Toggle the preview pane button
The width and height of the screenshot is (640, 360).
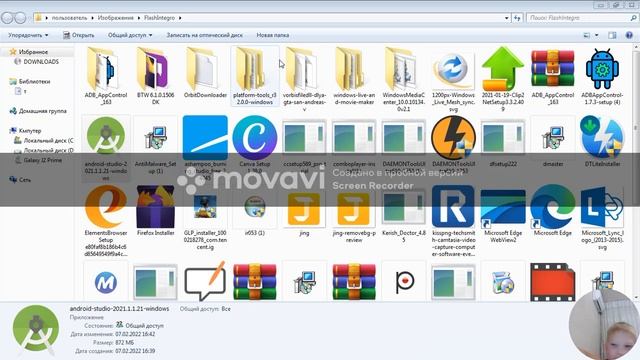[612, 36]
